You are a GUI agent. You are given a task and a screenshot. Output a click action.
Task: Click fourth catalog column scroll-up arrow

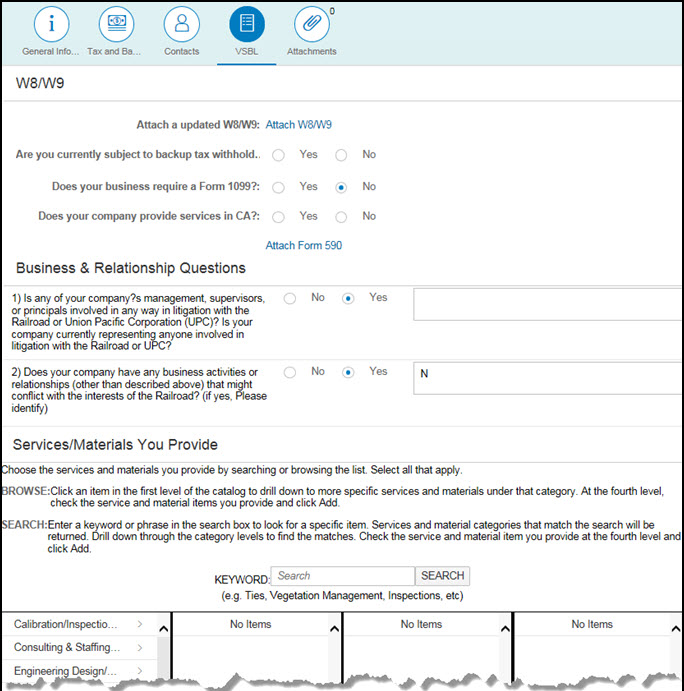coord(676,629)
